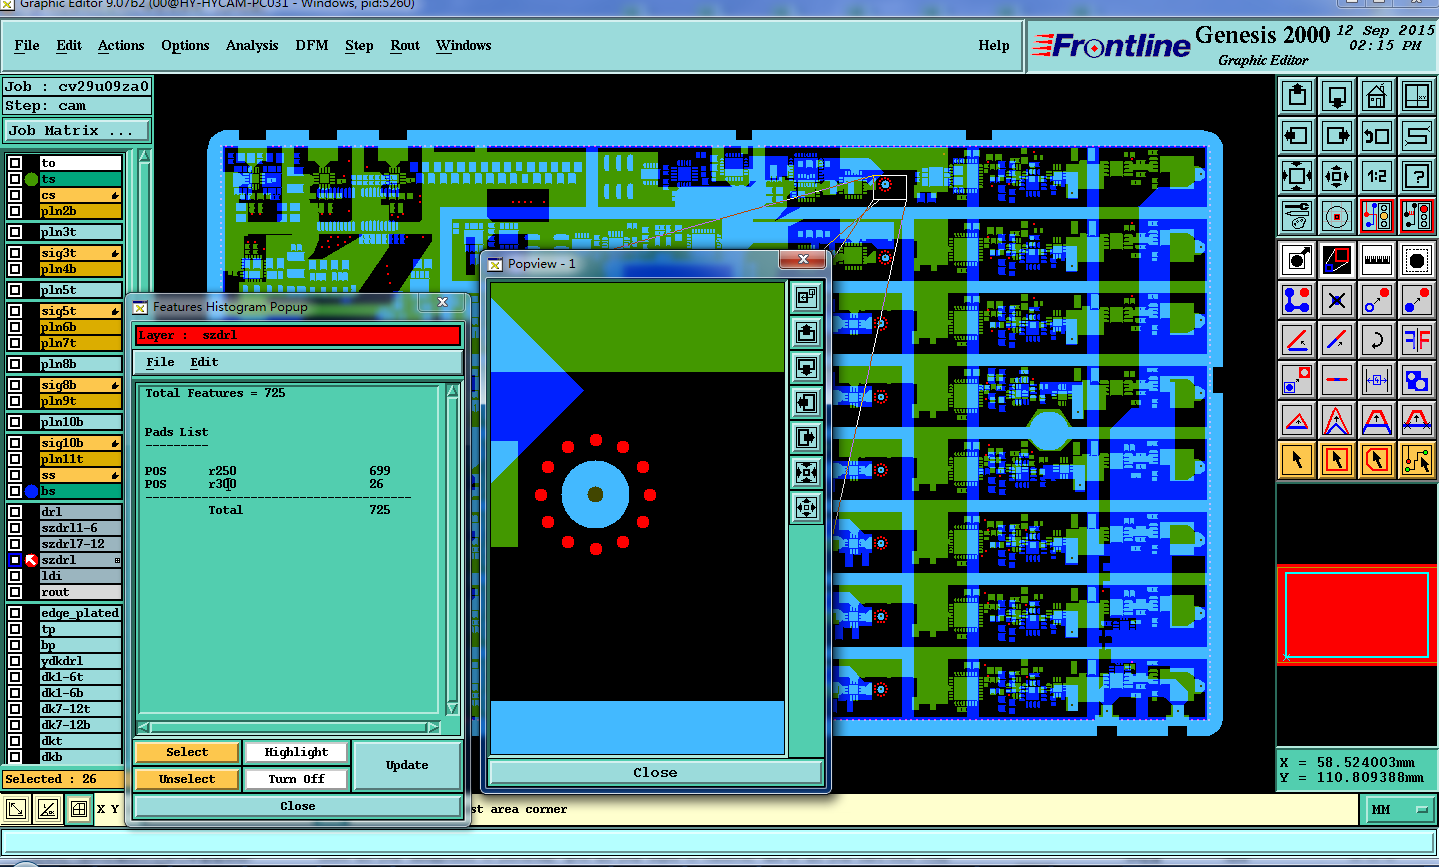Click the mirror F icon

click(1417, 340)
